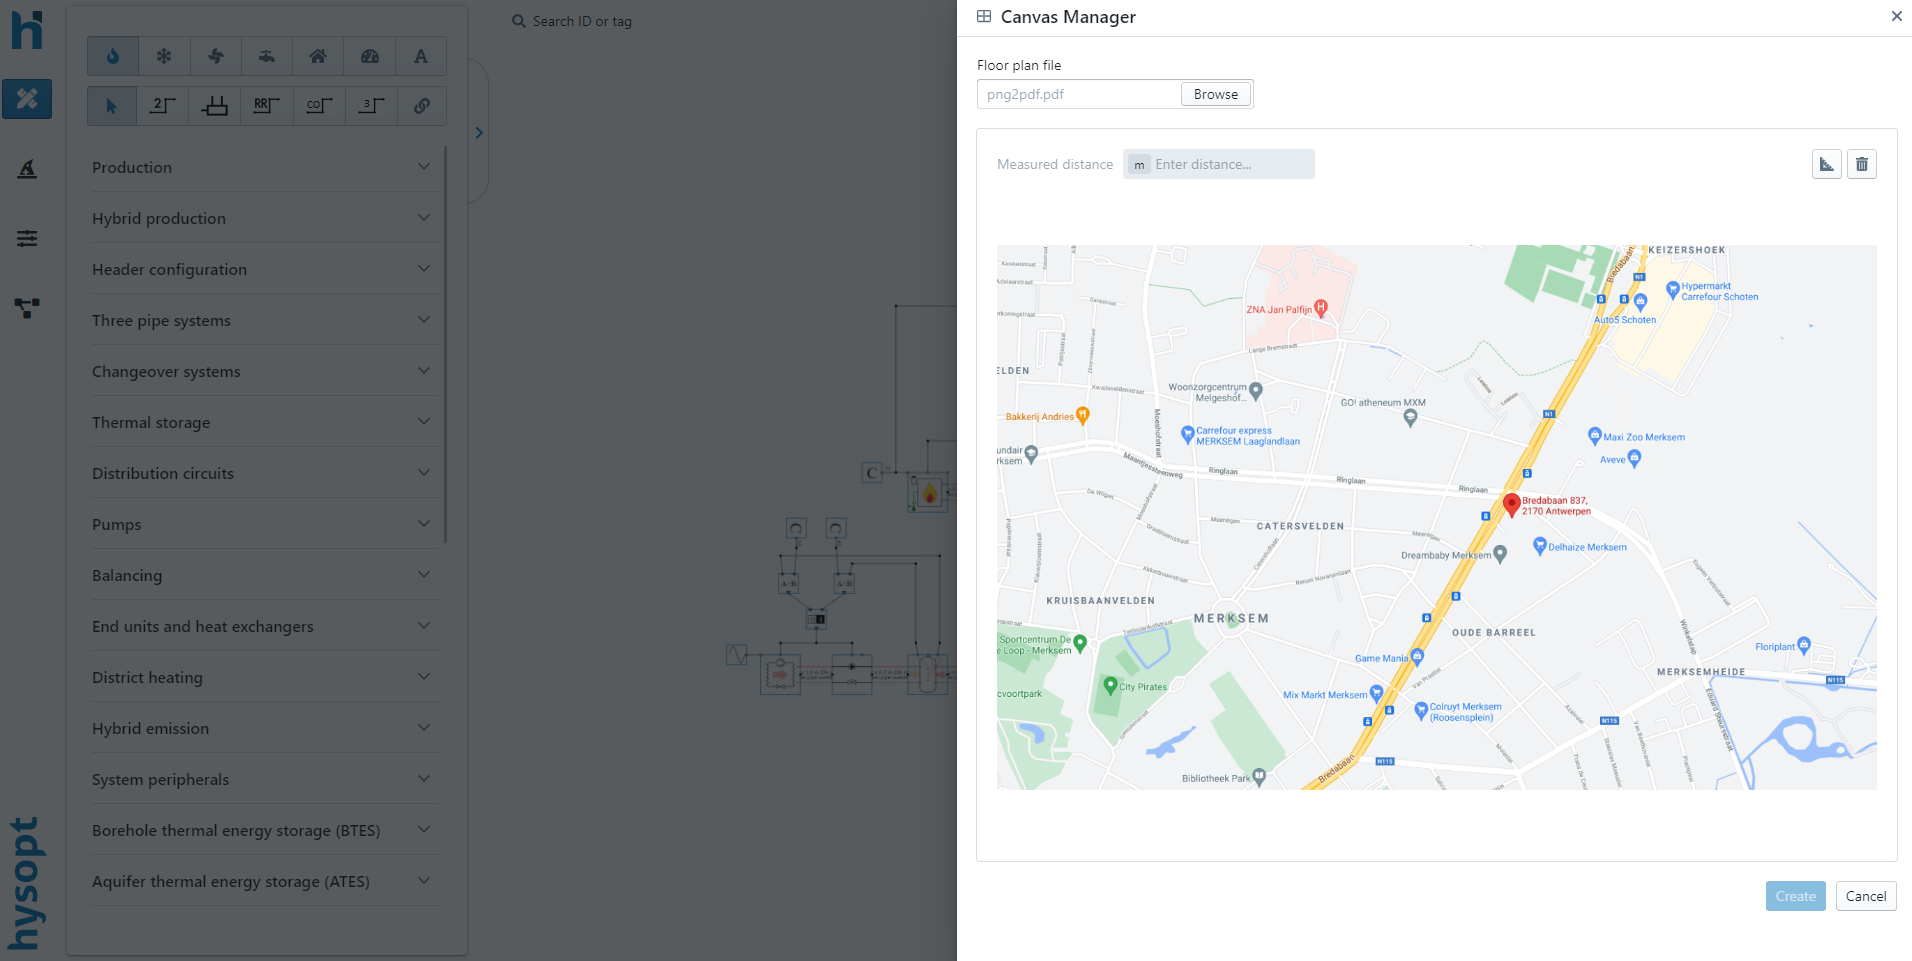The width and height of the screenshot is (1912, 961).
Task: Select the gauge meter icon
Action: [370, 56]
